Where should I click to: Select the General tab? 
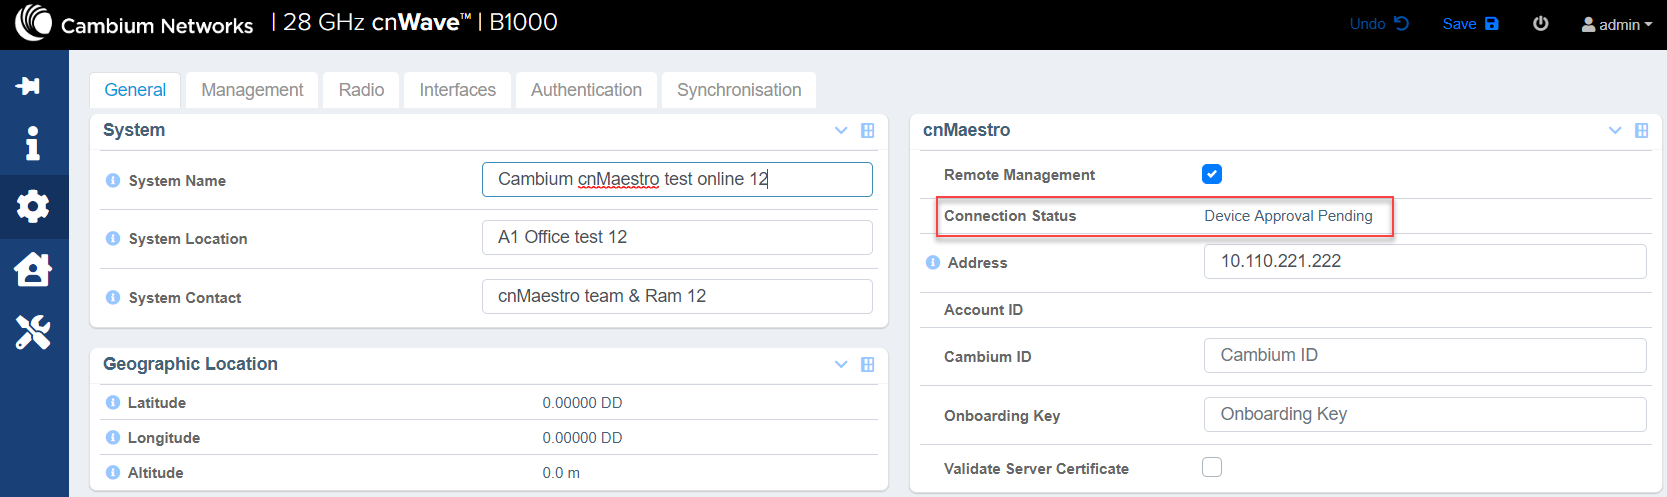click(x=135, y=90)
